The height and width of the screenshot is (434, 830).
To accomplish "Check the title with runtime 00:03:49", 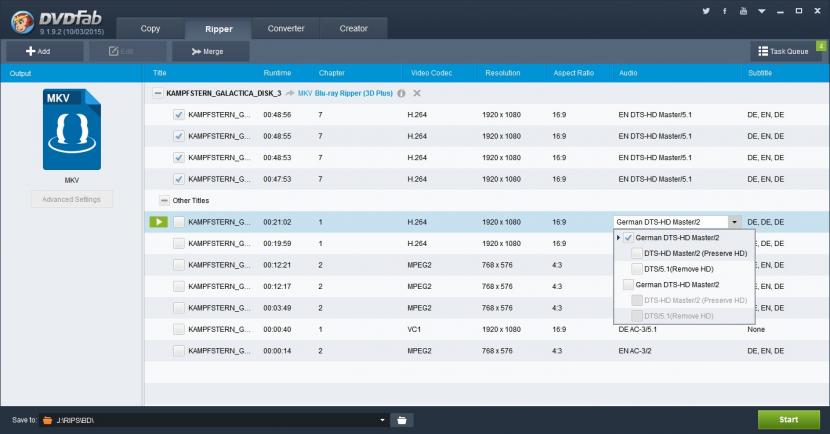I will point(179,308).
